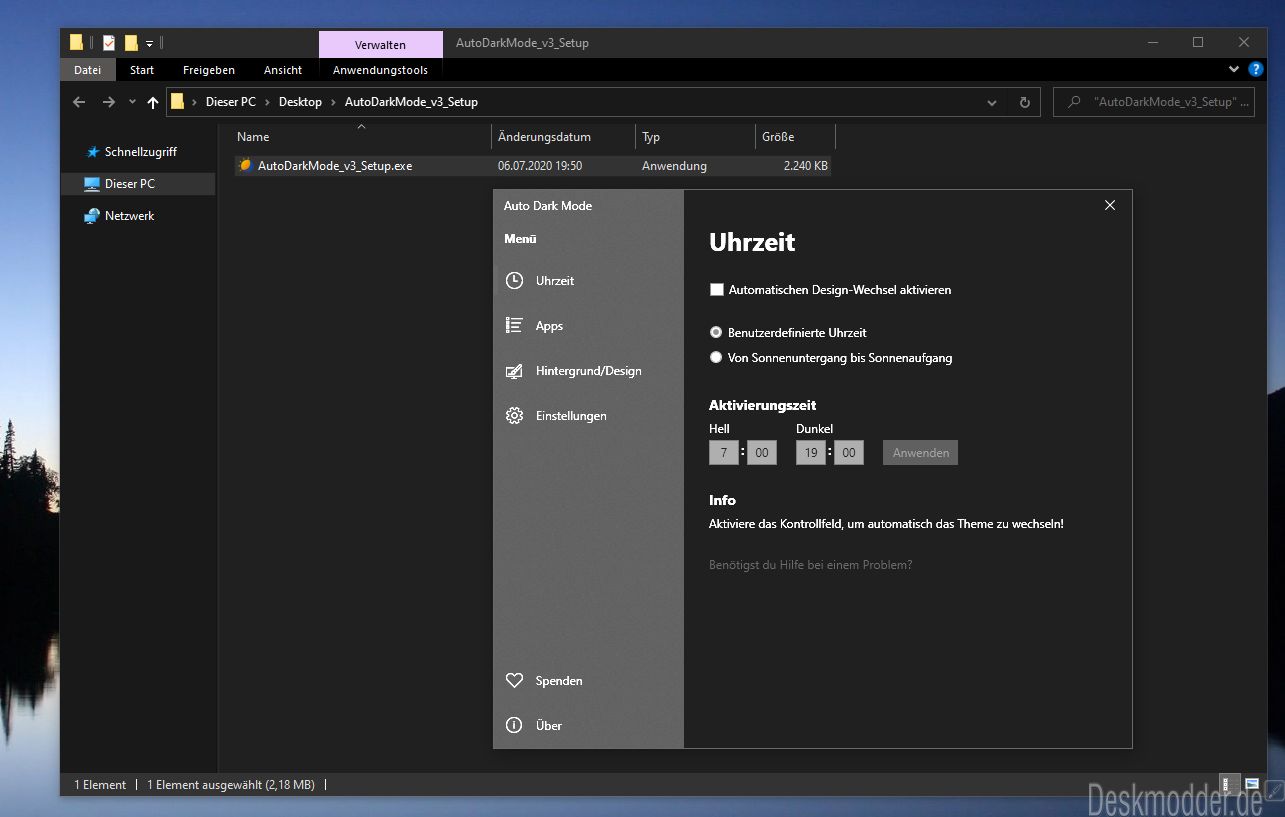
Task: Click the Spenden heart icon
Action: point(514,681)
